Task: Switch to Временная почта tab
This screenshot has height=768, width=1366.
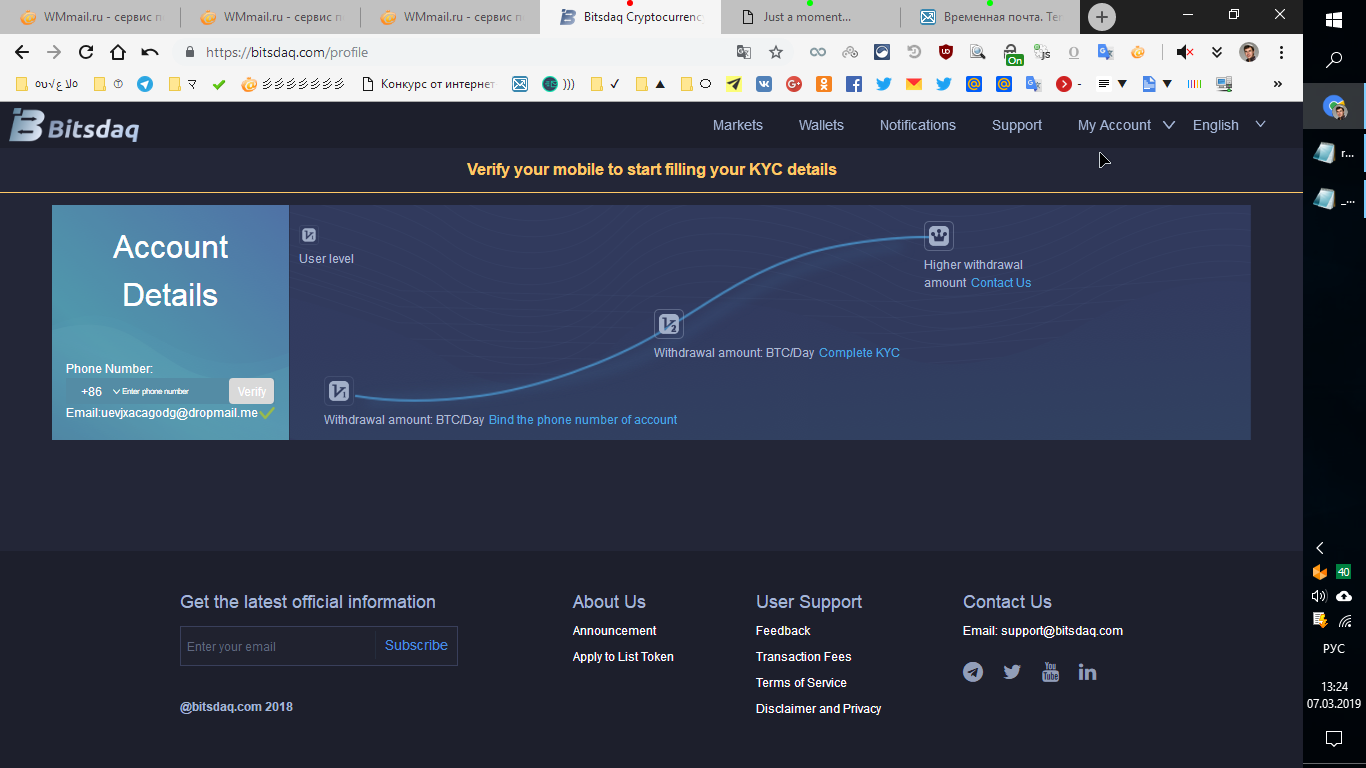Action: tap(990, 17)
